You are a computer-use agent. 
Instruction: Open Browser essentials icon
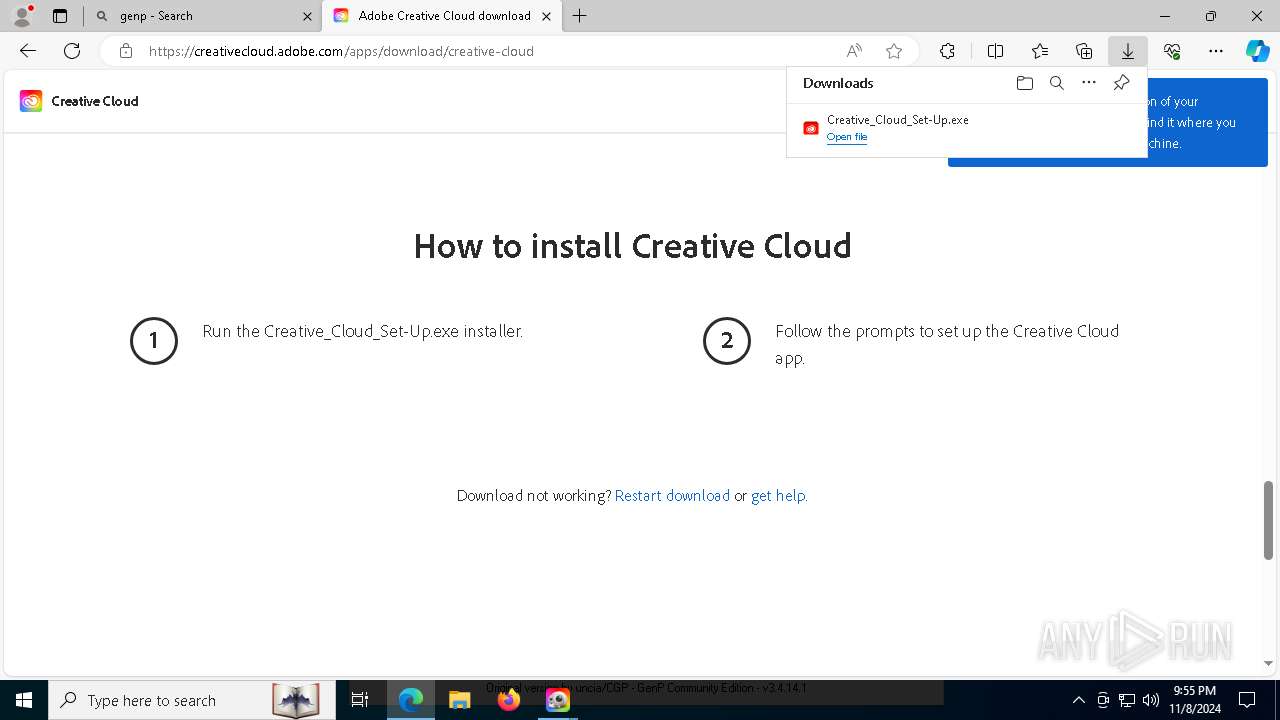[x=1172, y=51]
